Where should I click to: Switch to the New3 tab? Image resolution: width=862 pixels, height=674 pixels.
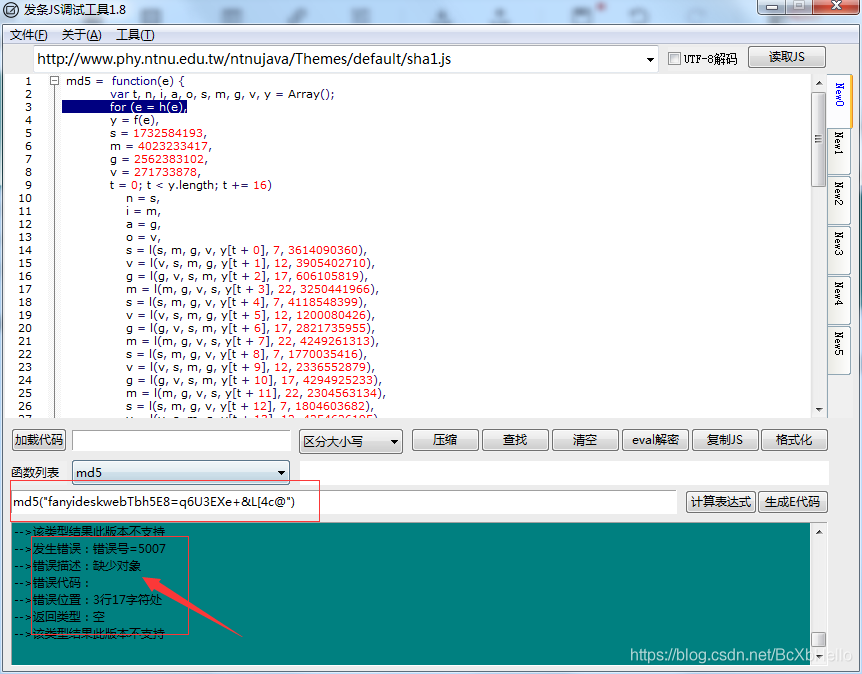pyautogui.click(x=838, y=250)
